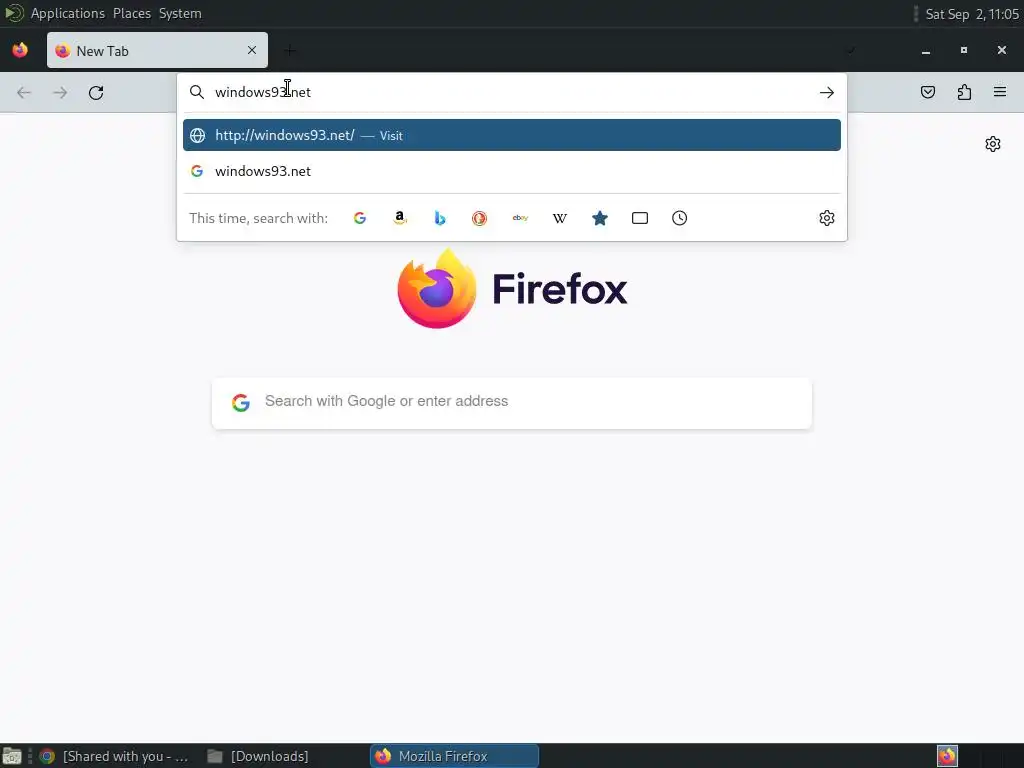This screenshot has width=1024, height=768.
Task: Search this time with Bing
Action: point(440,218)
